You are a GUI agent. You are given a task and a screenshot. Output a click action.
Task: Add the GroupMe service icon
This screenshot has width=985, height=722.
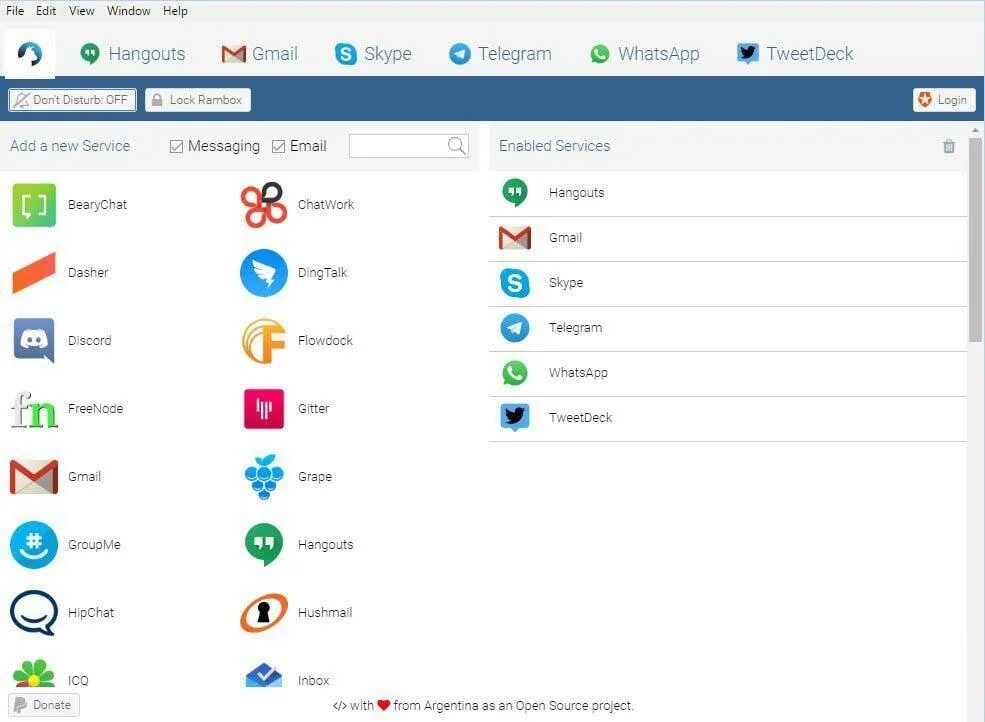coord(34,545)
